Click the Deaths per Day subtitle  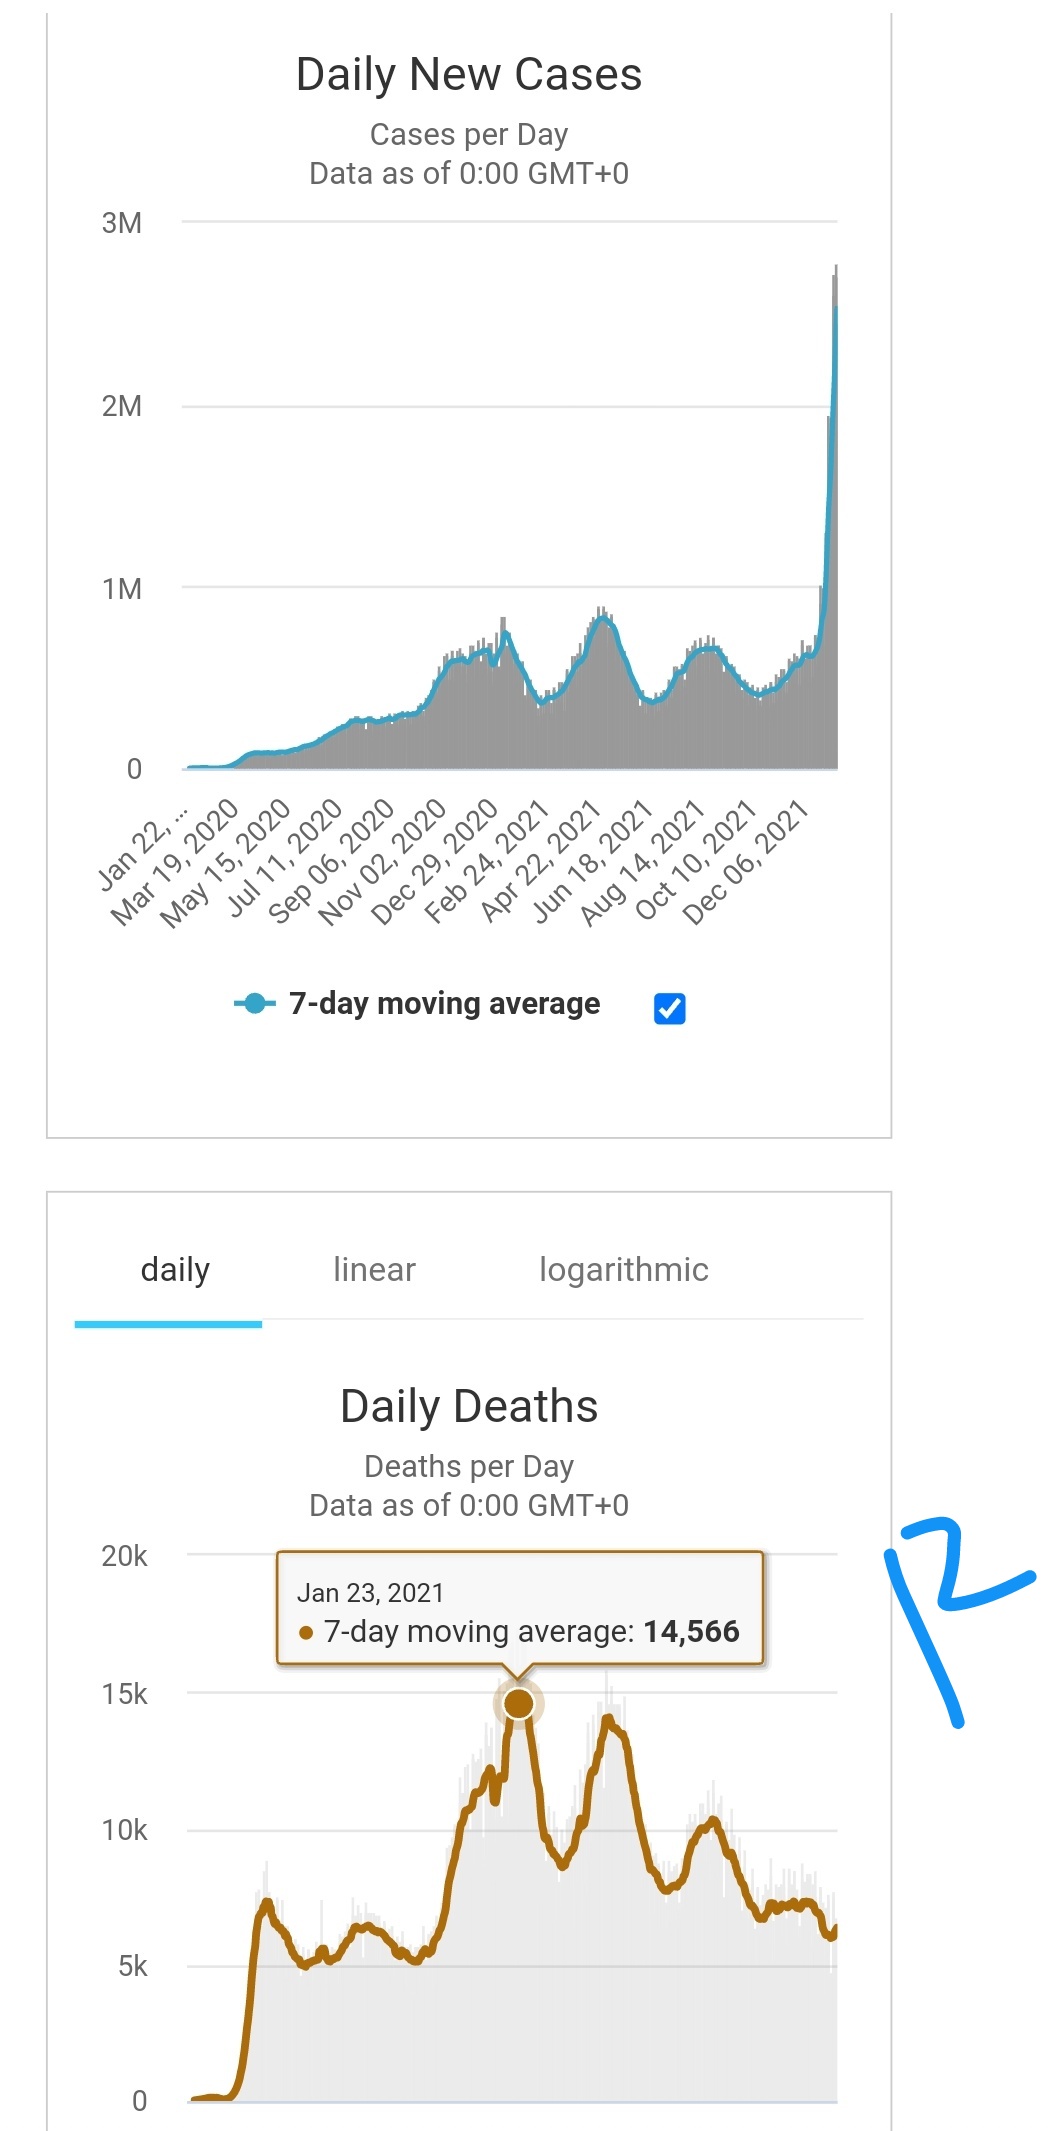click(468, 1466)
